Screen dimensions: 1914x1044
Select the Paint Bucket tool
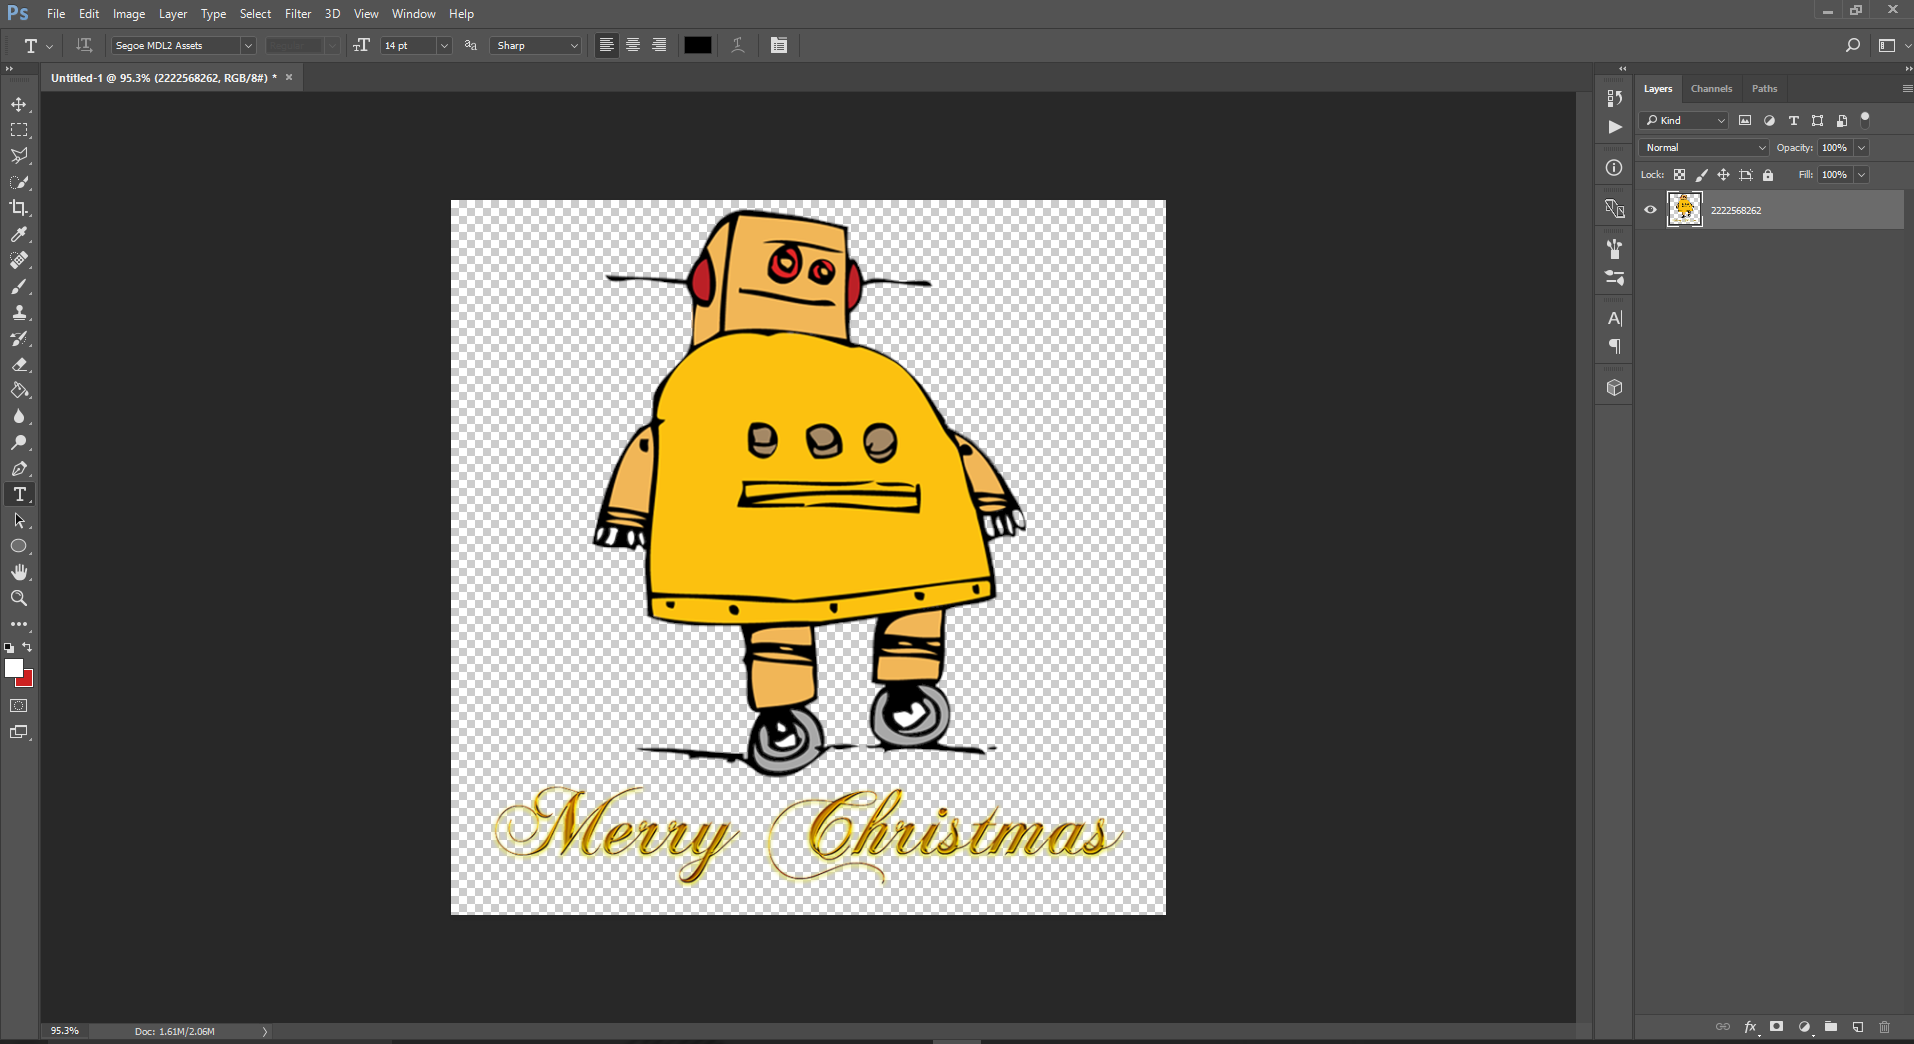point(19,390)
